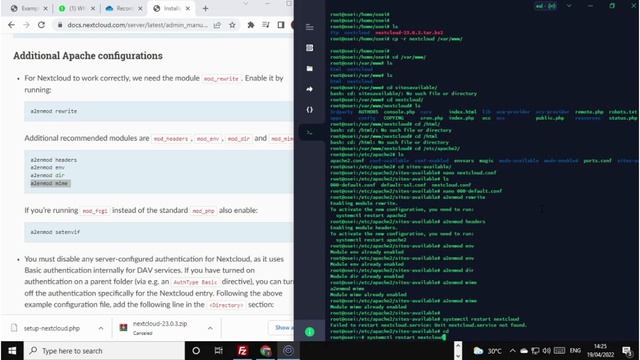Open Windows Start menu
This screenshot has width=640, height=360.
tap(12, 351)
